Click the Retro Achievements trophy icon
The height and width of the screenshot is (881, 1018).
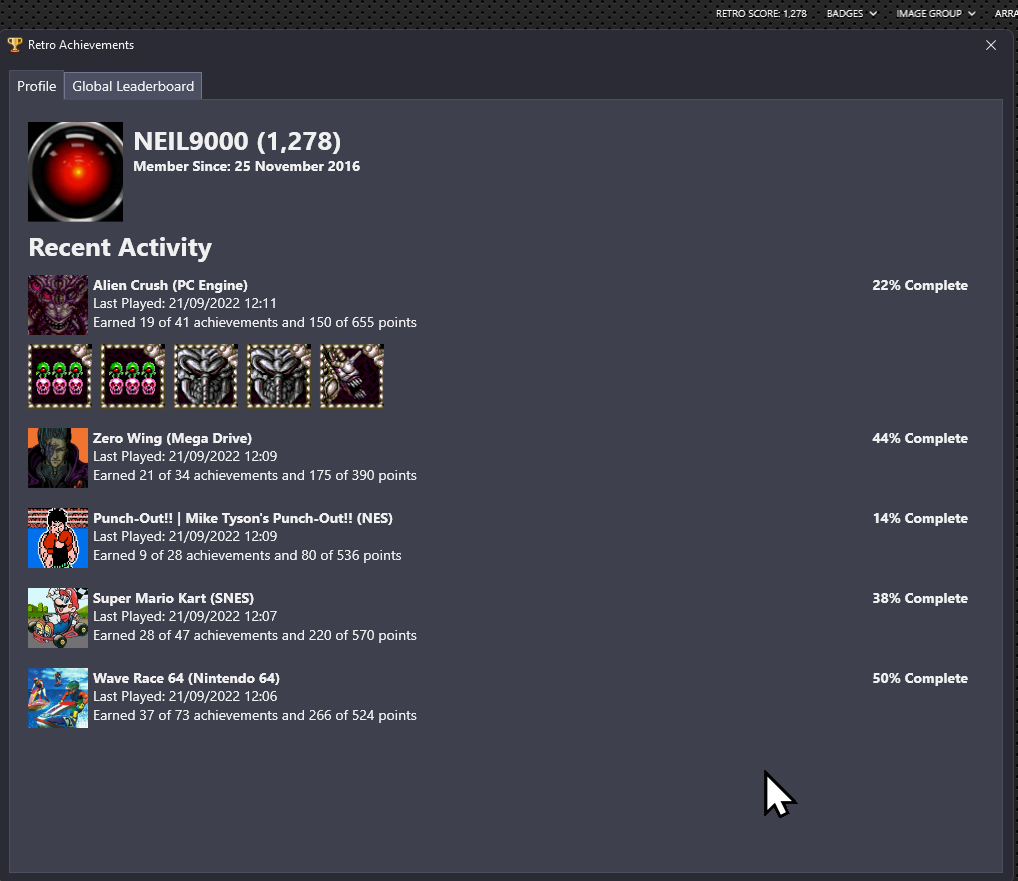tap(14, 45)
